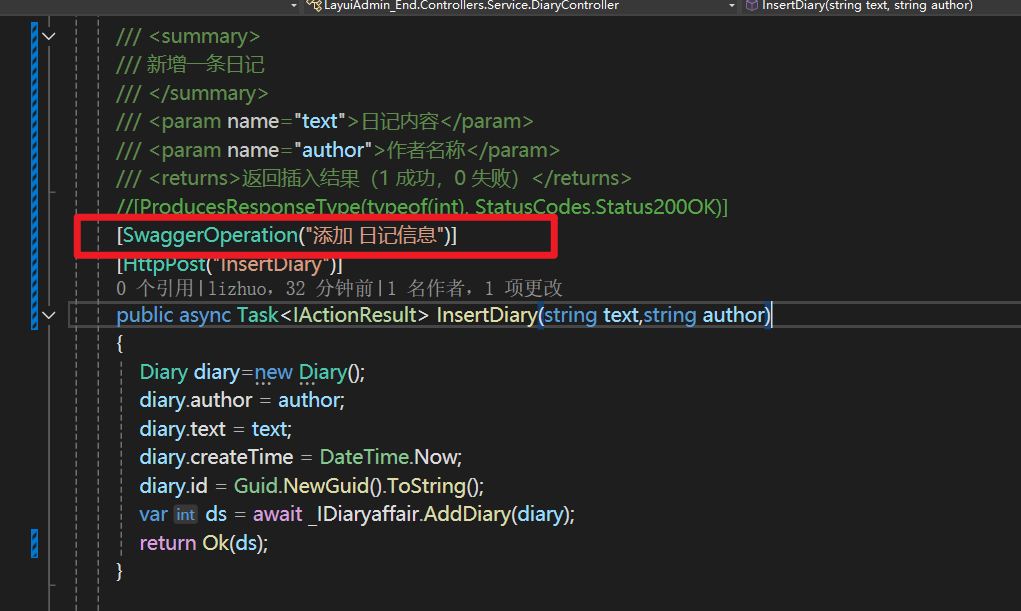The image size is (1021, 611).
Task: Click the method cube icon beside InsertDiary(string text, string author)
Action: [x=751, y=6]
